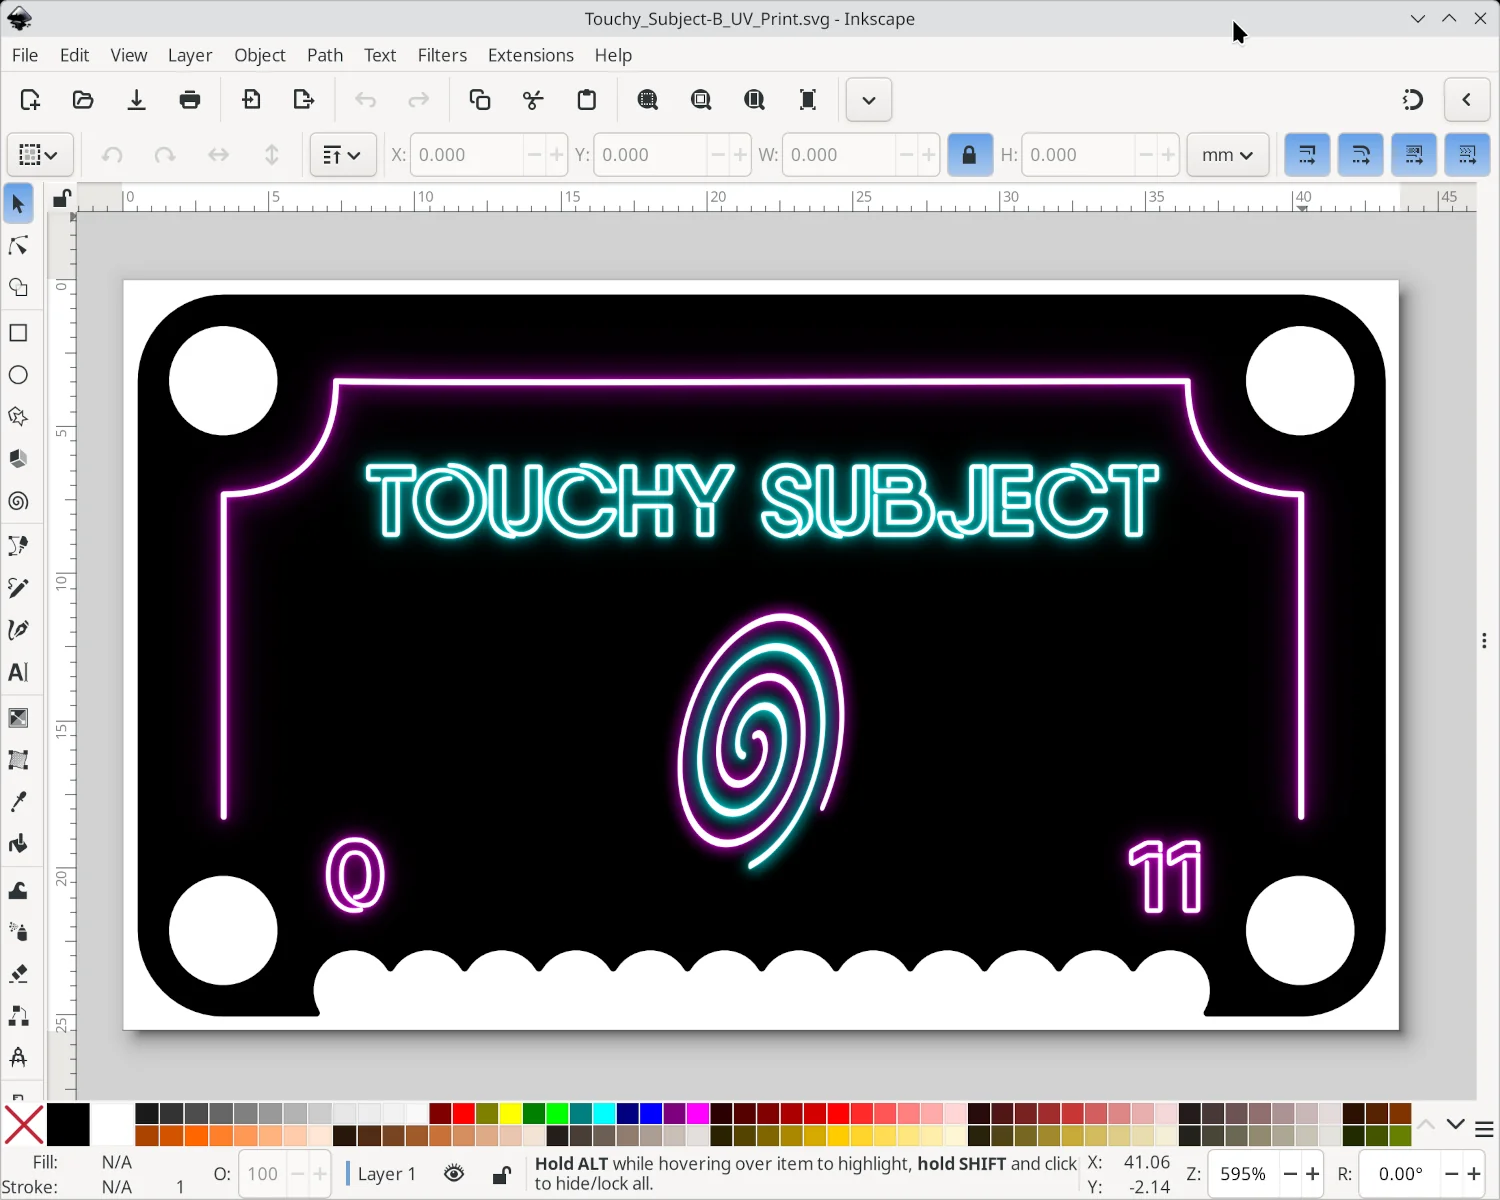Activate the Text tool

coord(18,672)
